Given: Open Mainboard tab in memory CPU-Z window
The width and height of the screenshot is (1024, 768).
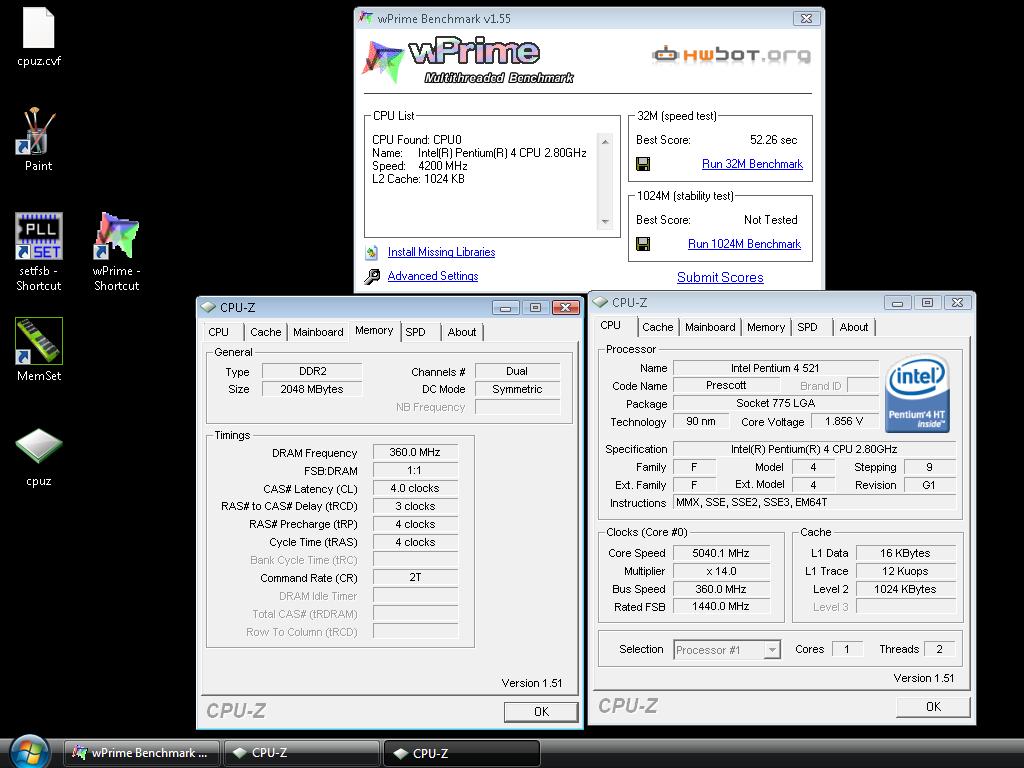Looking at the screenshot, I should tap(318, 332).
